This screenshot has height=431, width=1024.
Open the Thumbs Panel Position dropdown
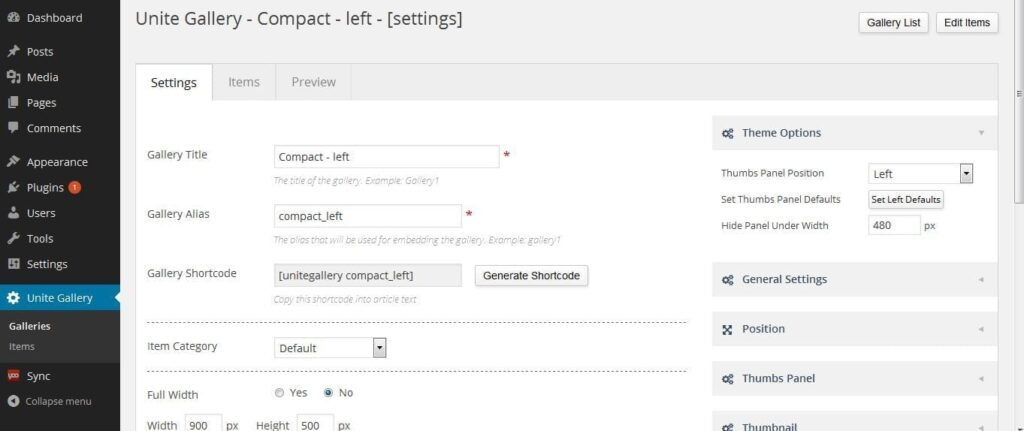click(x=921, y=174)
